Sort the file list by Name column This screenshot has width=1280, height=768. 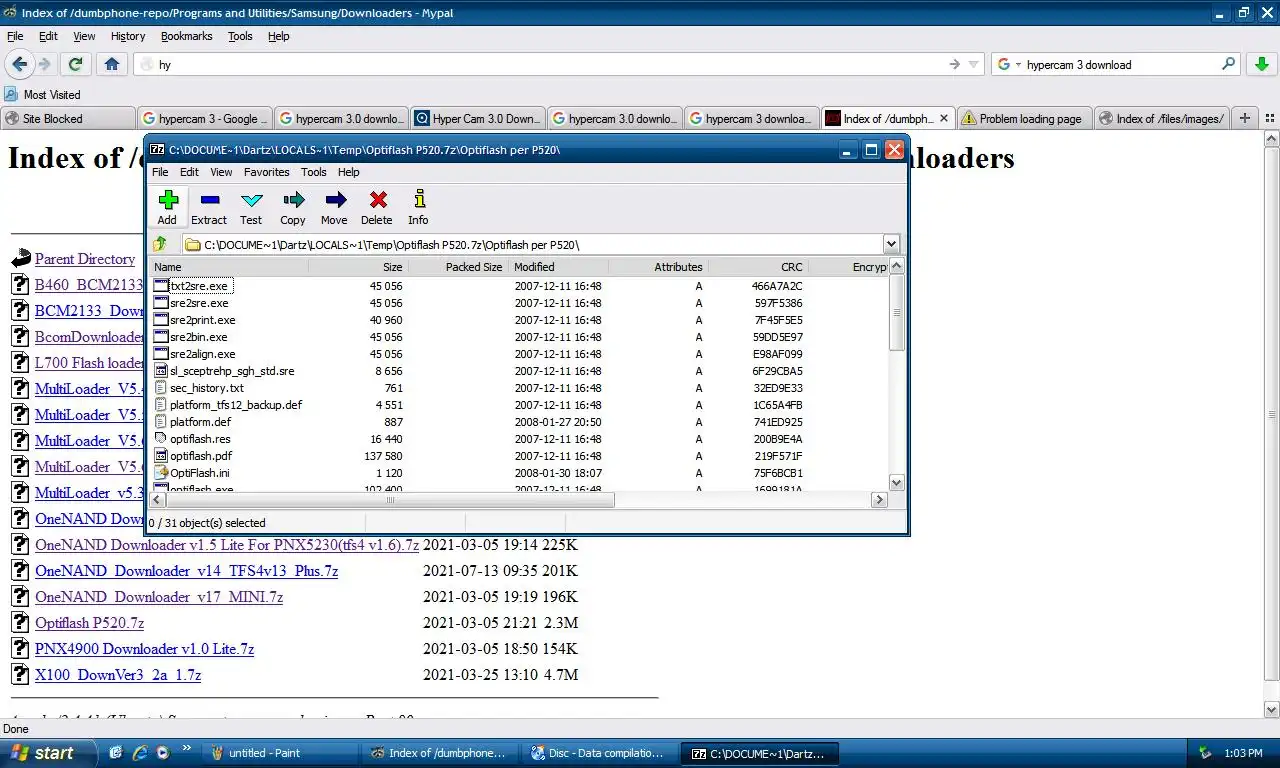pos(229,267)
